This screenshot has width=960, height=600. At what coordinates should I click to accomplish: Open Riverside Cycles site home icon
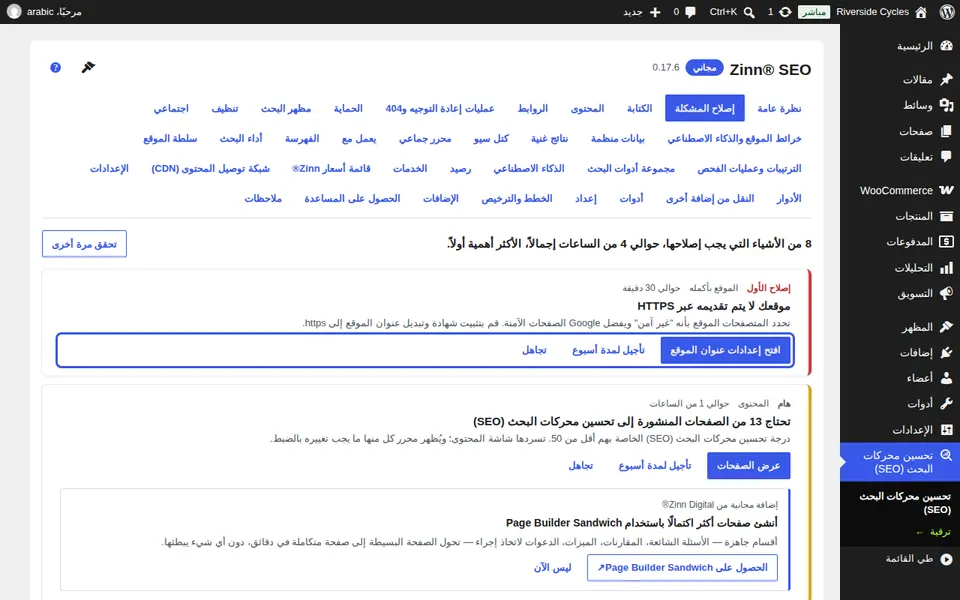coord(921,12)
